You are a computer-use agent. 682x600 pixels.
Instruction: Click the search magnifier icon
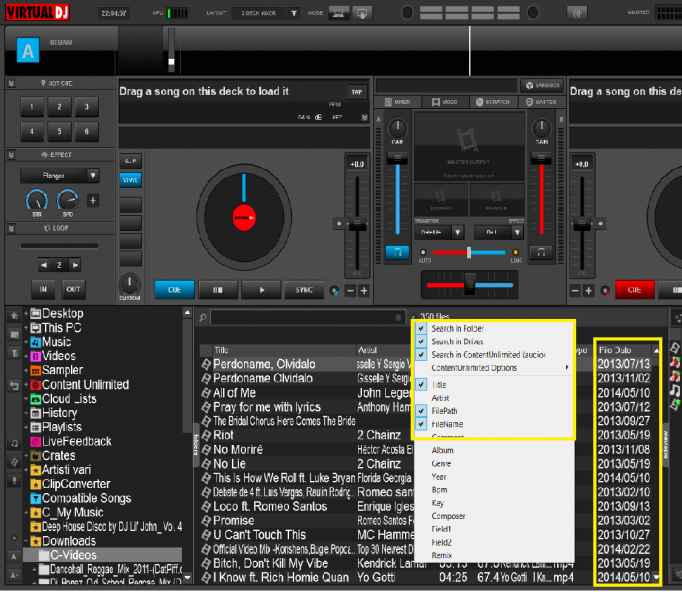(203, 318)
